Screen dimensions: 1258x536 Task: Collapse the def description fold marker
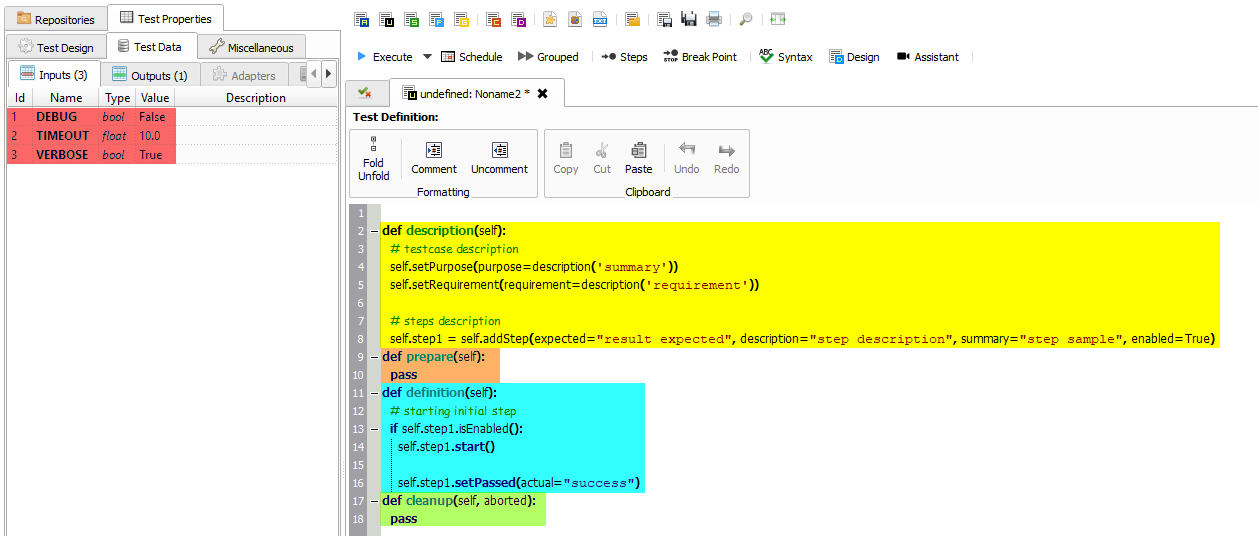[x=374, y=231]
